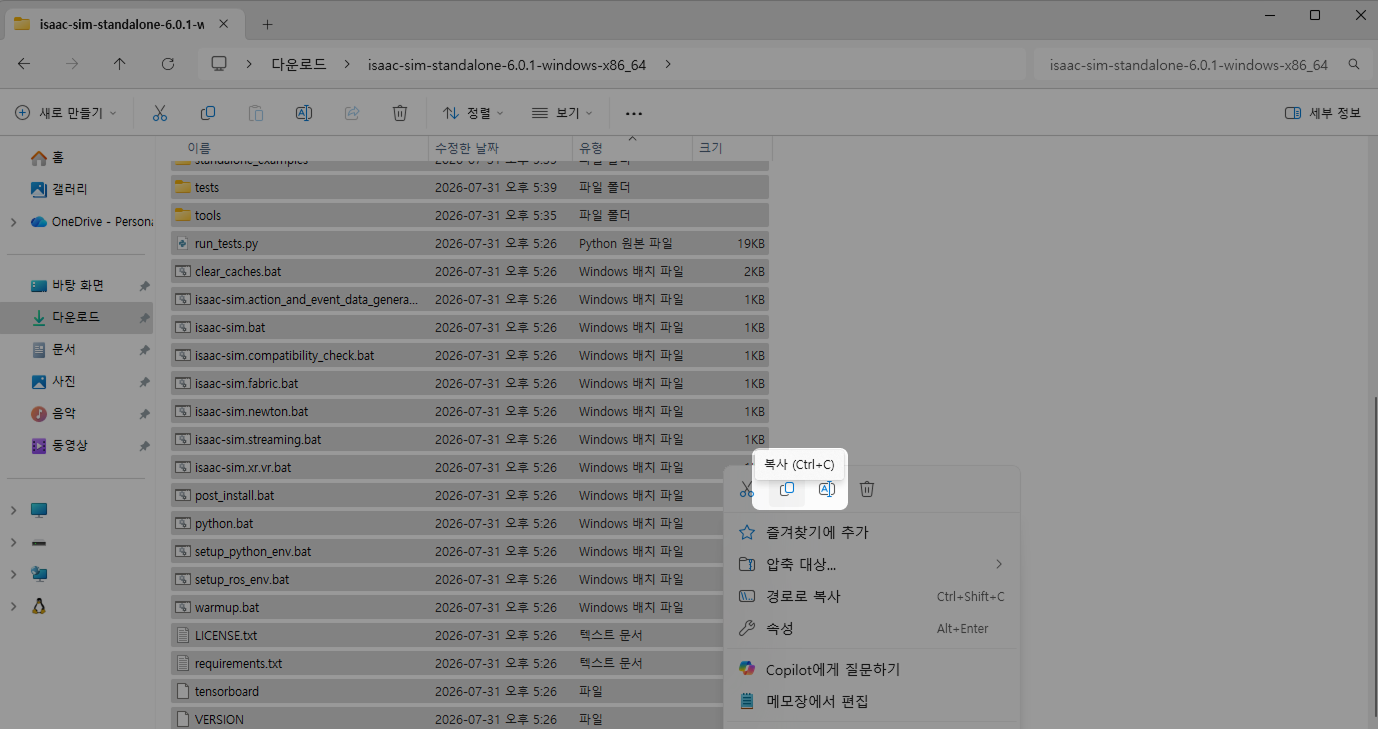
Task: Select the tools folder
Action: (x=470, y=215)
